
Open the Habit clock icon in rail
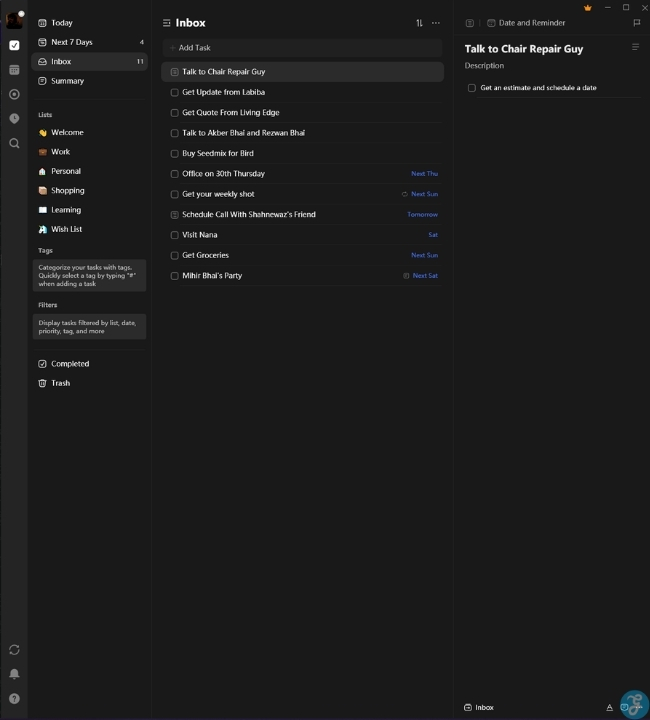14,118
